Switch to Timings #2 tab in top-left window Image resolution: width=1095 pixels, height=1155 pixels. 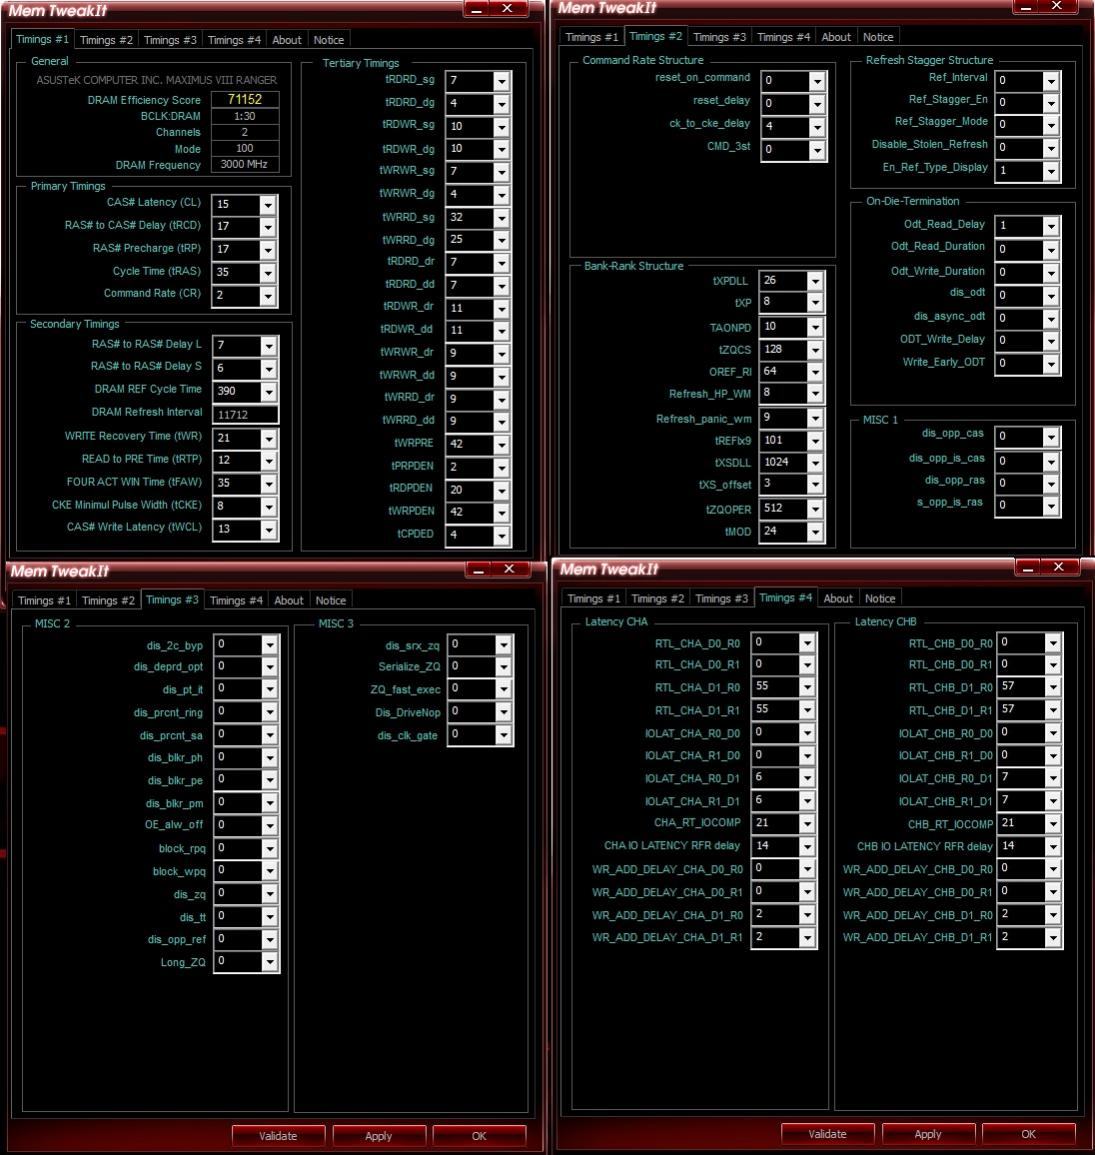(x=106, y=40)
